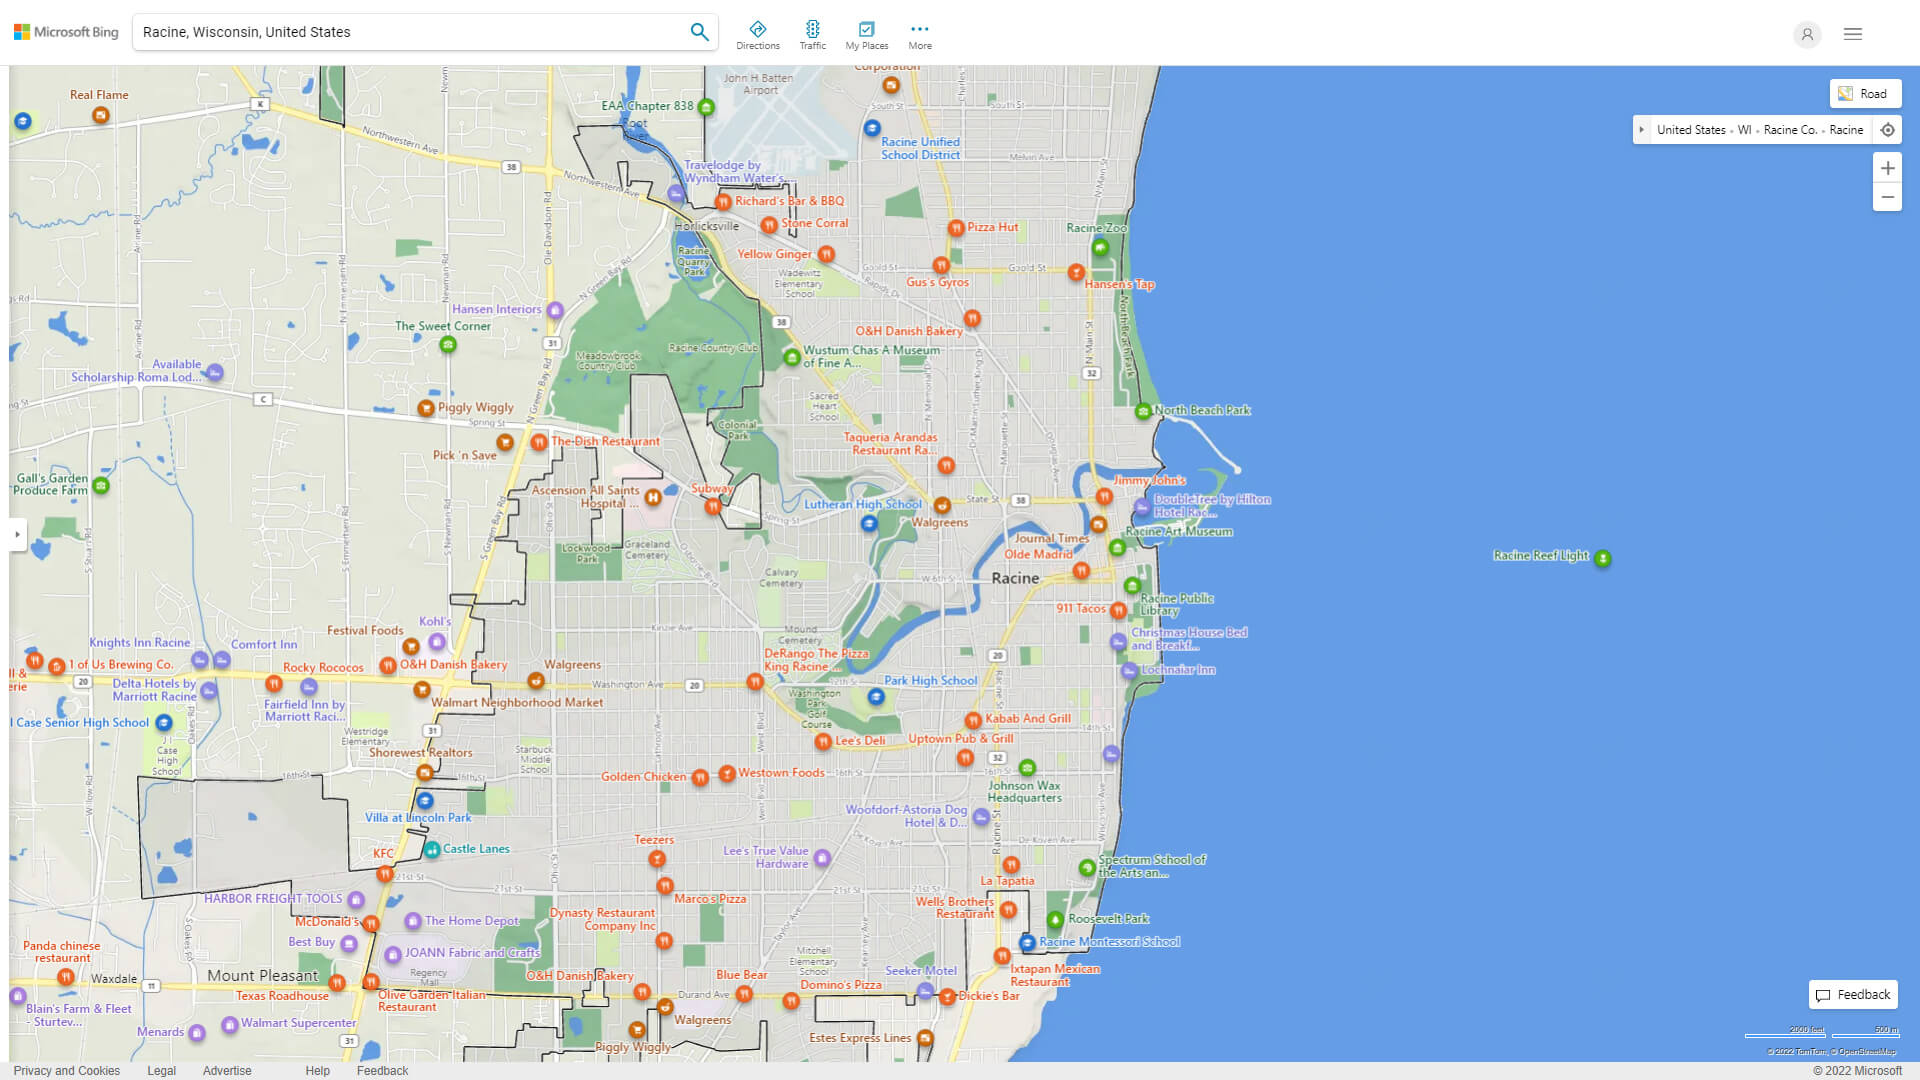Open the More tools menu
The width and height of the screenshot is (1920, 1080).
(x=919, y=33)
